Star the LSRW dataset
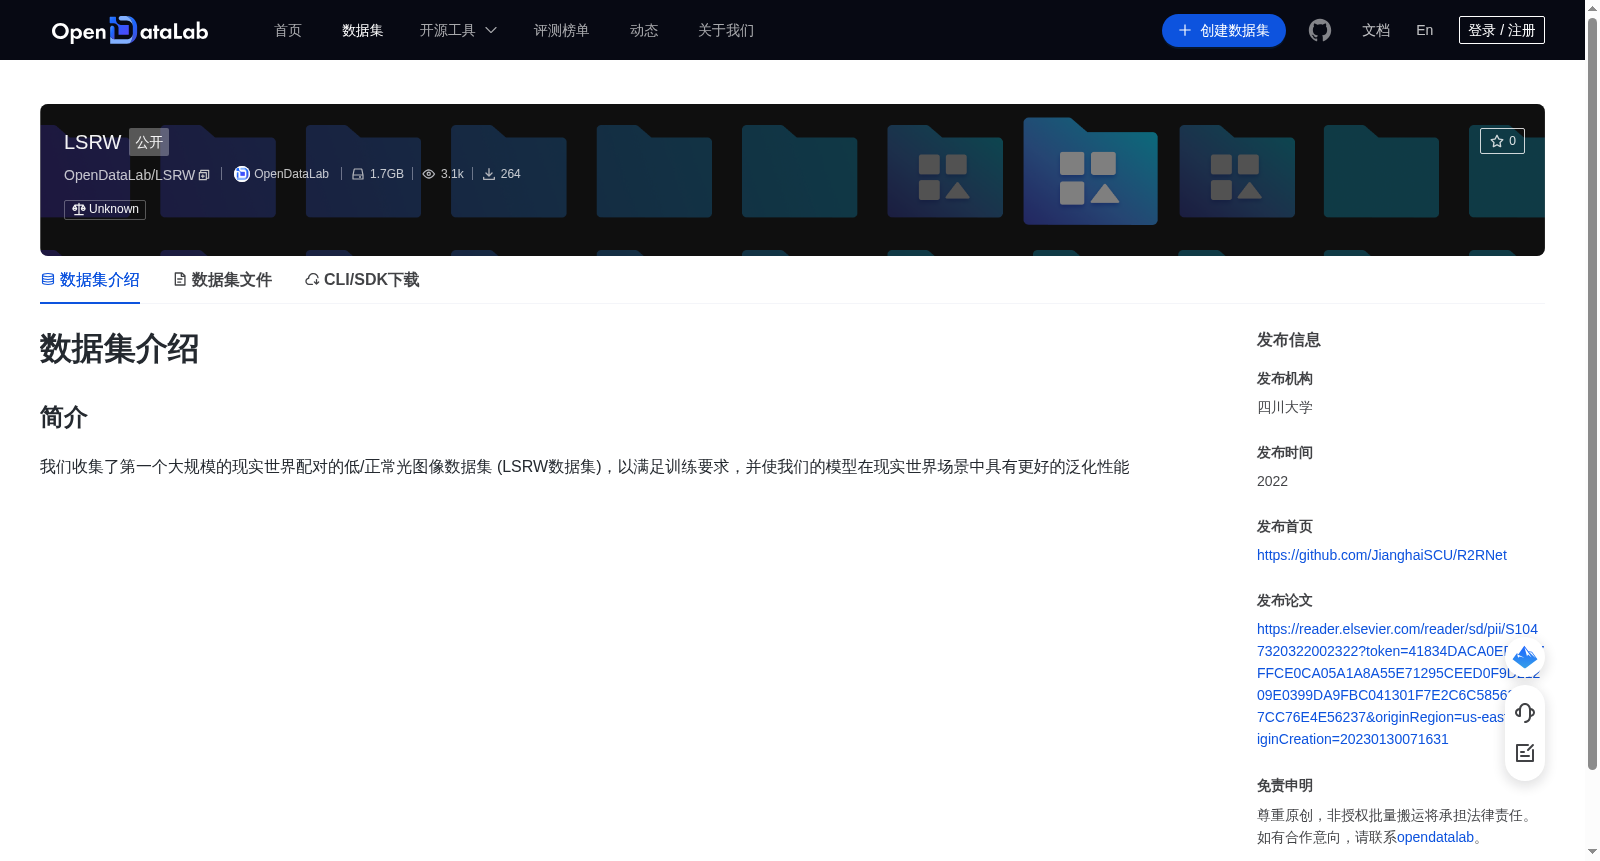The width and height of the screenshot is (1600, 861). point(1502,141)
